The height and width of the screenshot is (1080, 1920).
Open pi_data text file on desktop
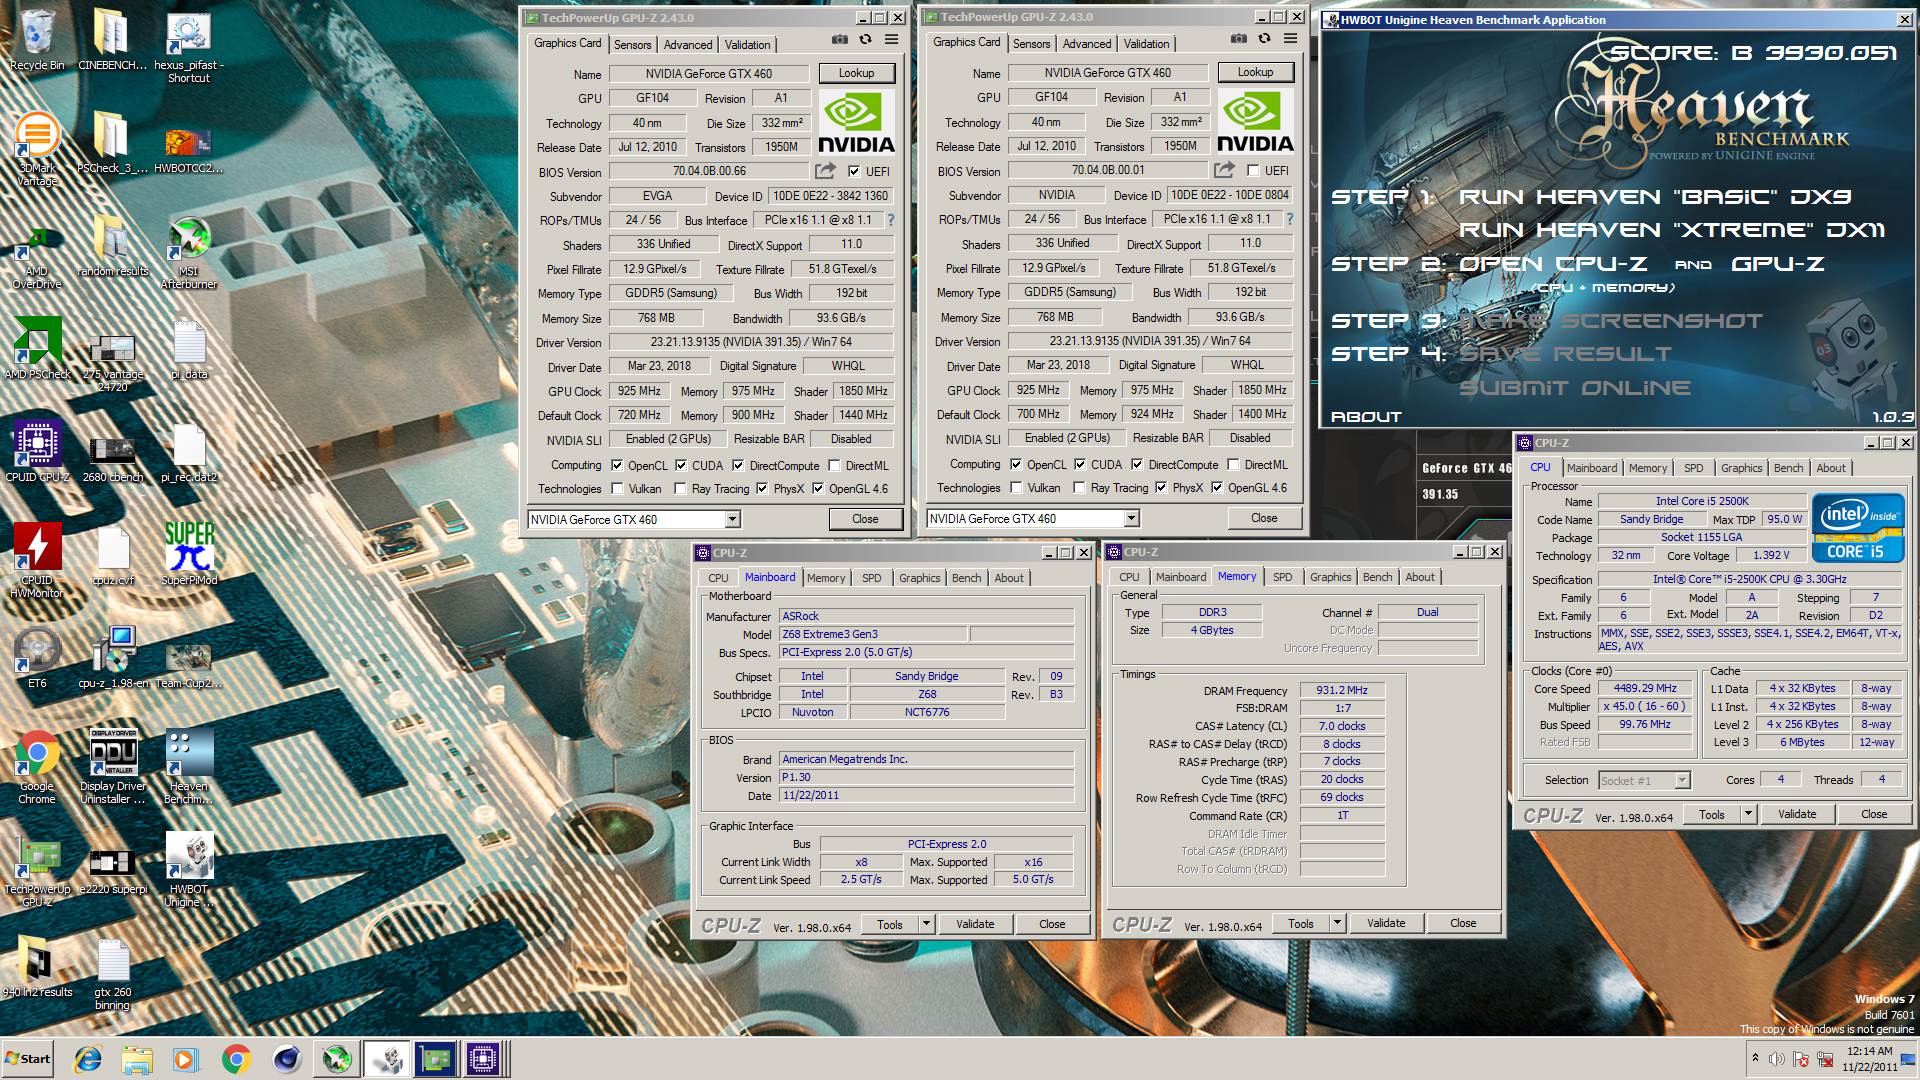click(188, 349)
